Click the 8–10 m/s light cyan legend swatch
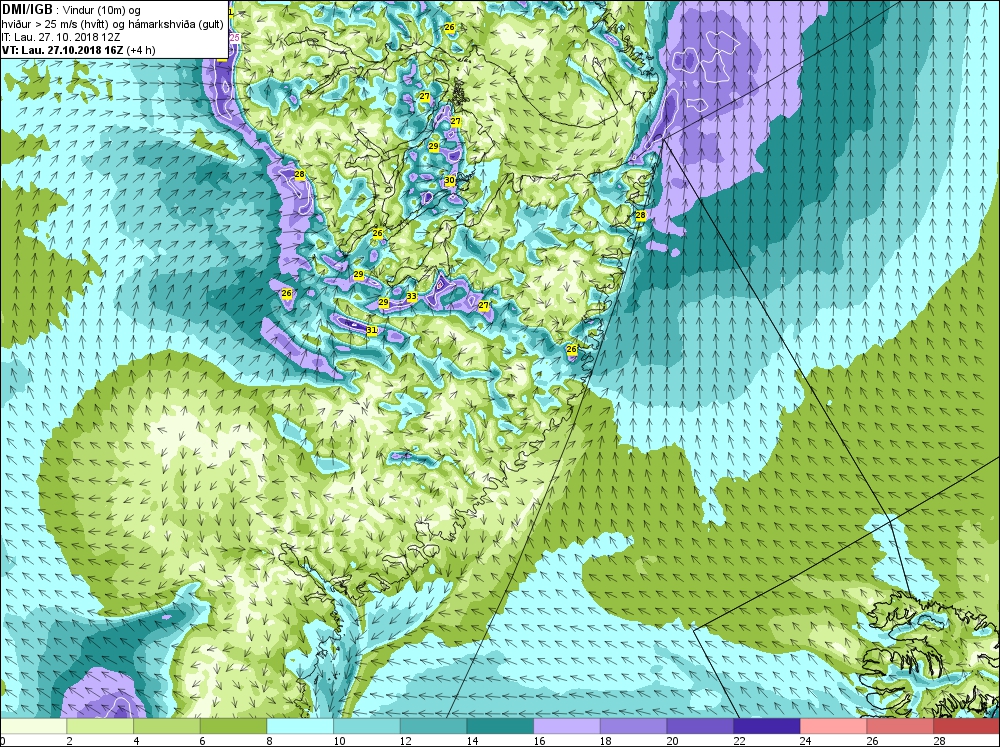The width and height of the screenshot is (1000, 747). [x=300, y=727]
